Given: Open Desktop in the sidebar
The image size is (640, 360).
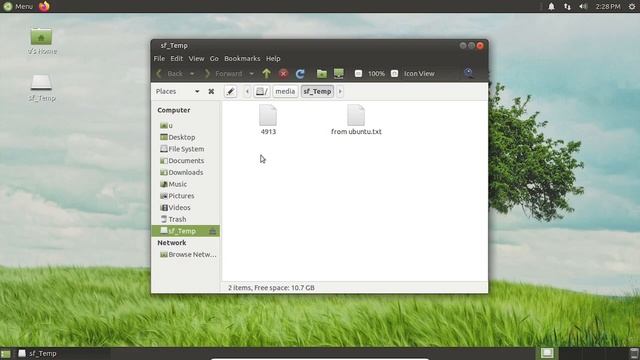Looking at the screenshot, I should tap(186, 137).
